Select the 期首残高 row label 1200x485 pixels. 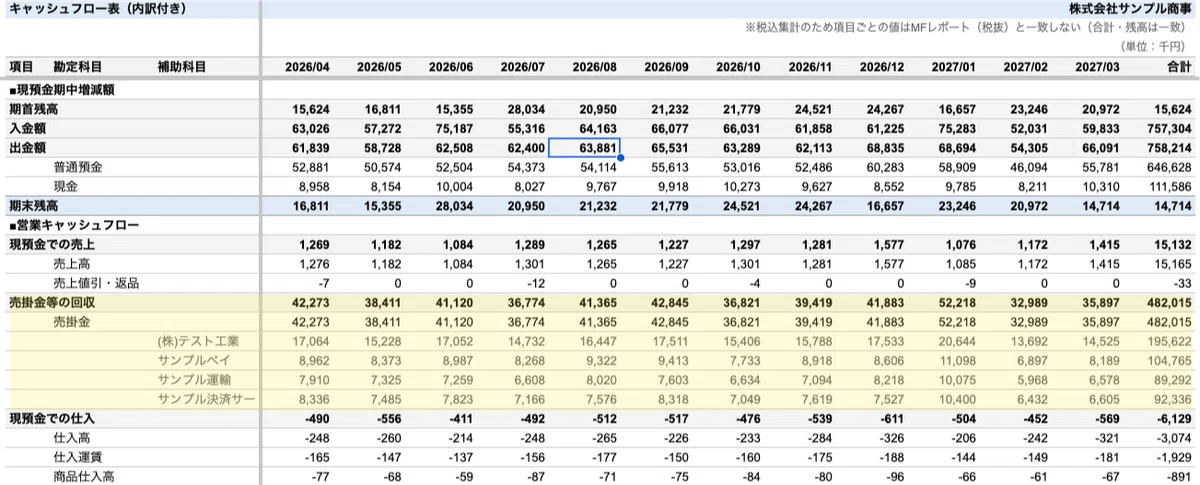pyautogui.click(x=32, y=108)
